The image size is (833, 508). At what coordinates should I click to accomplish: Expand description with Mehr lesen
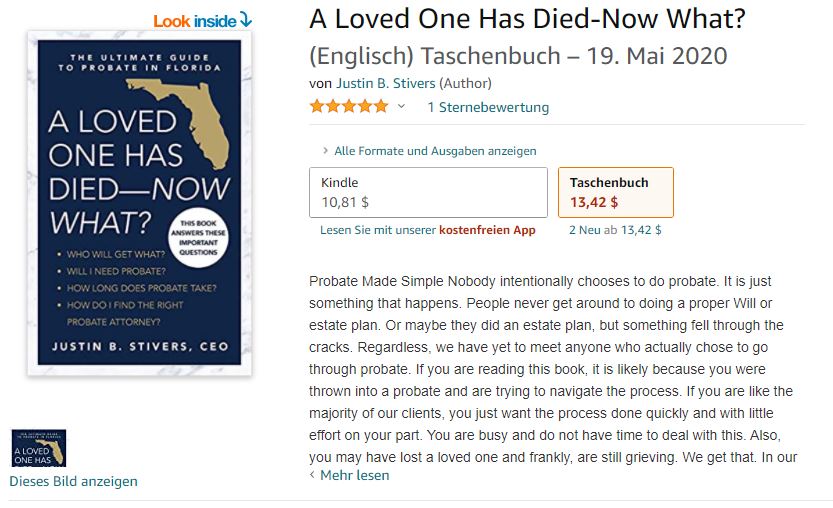coord(354,475)
